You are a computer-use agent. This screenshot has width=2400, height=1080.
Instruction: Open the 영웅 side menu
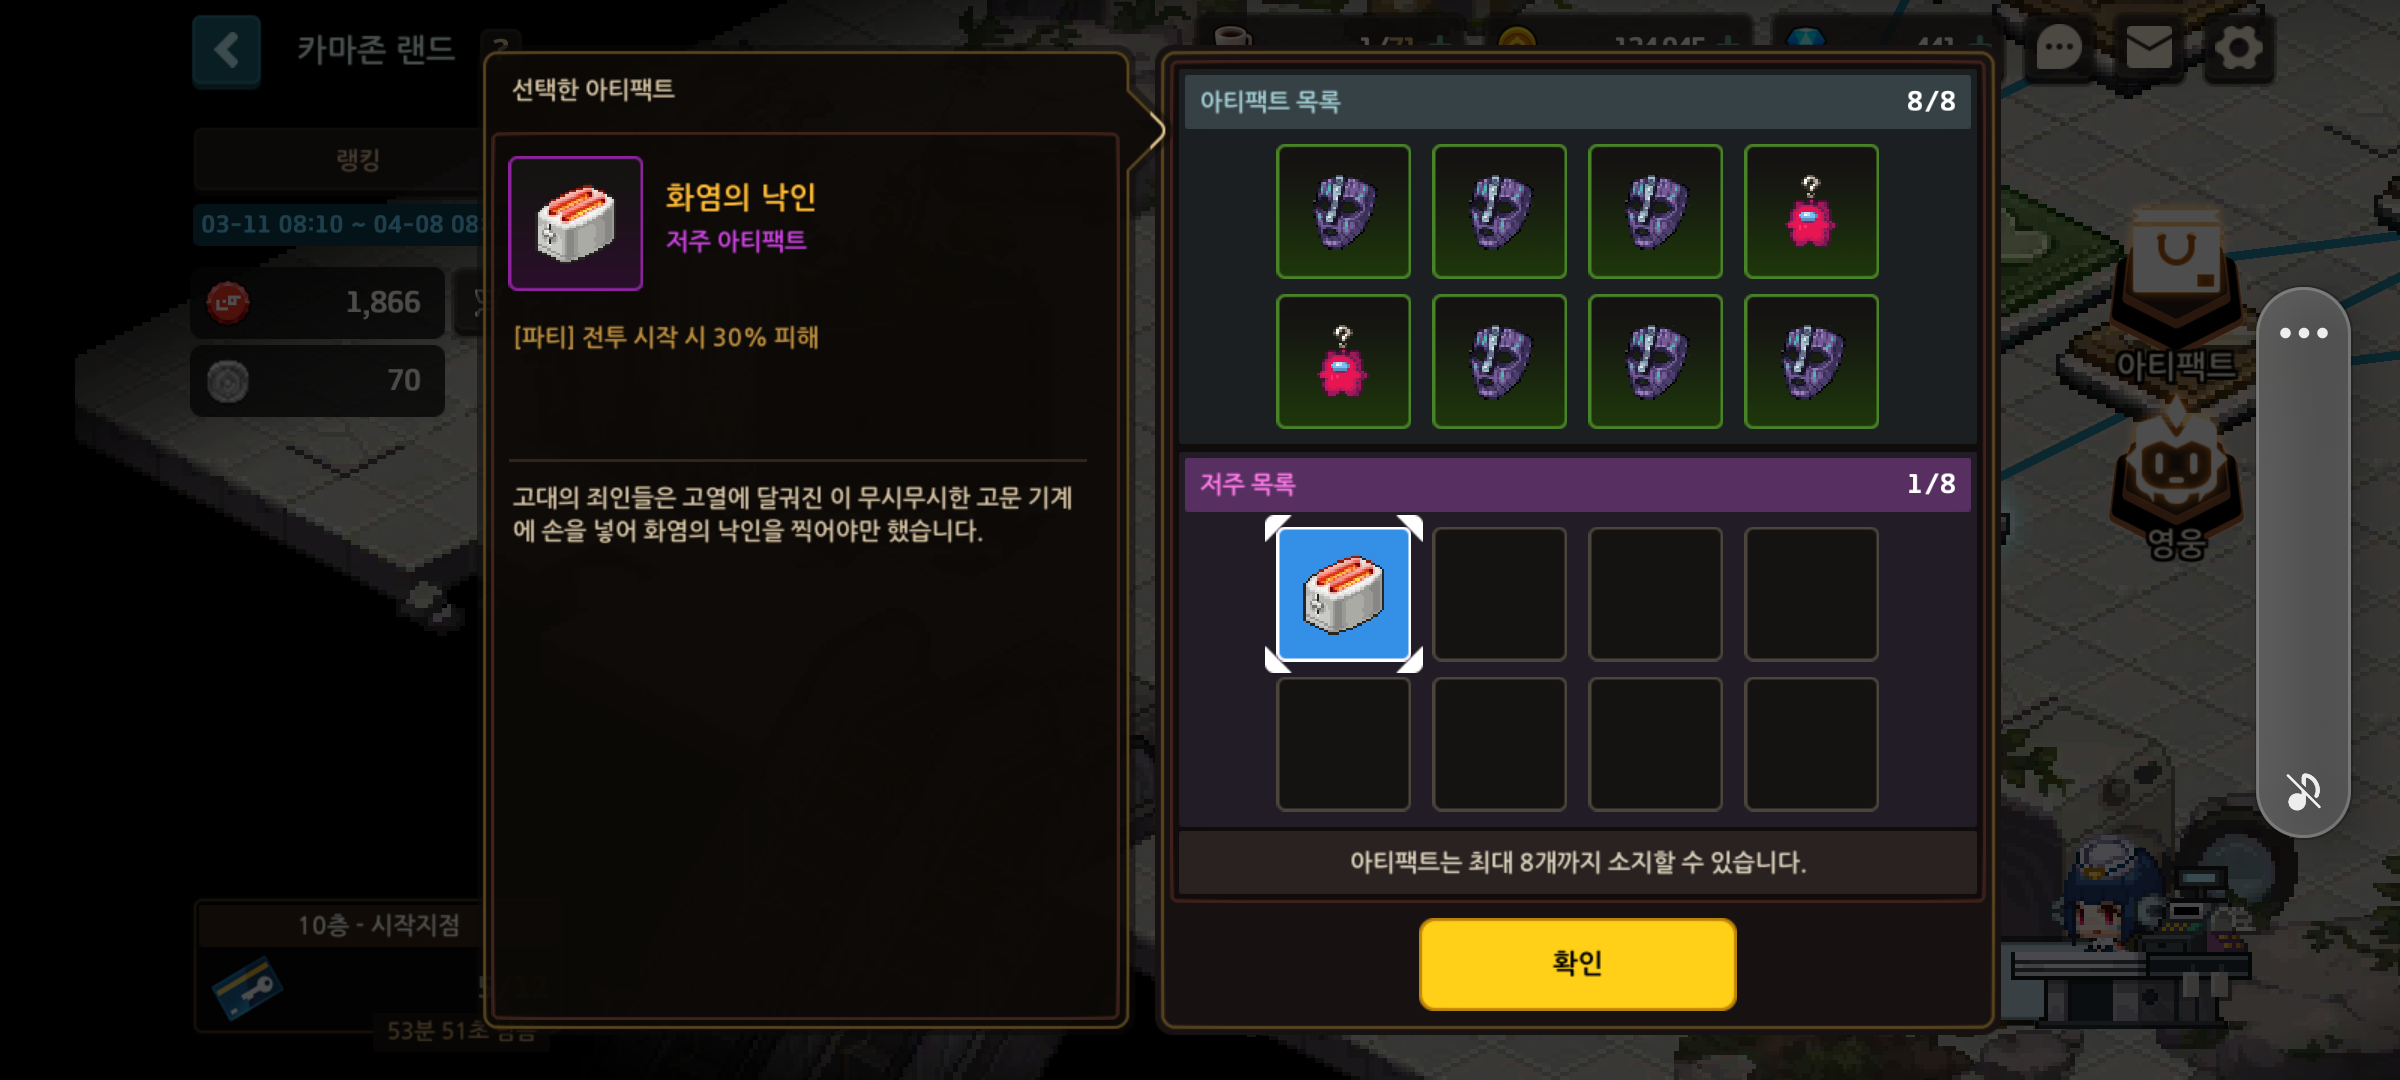2176,485
